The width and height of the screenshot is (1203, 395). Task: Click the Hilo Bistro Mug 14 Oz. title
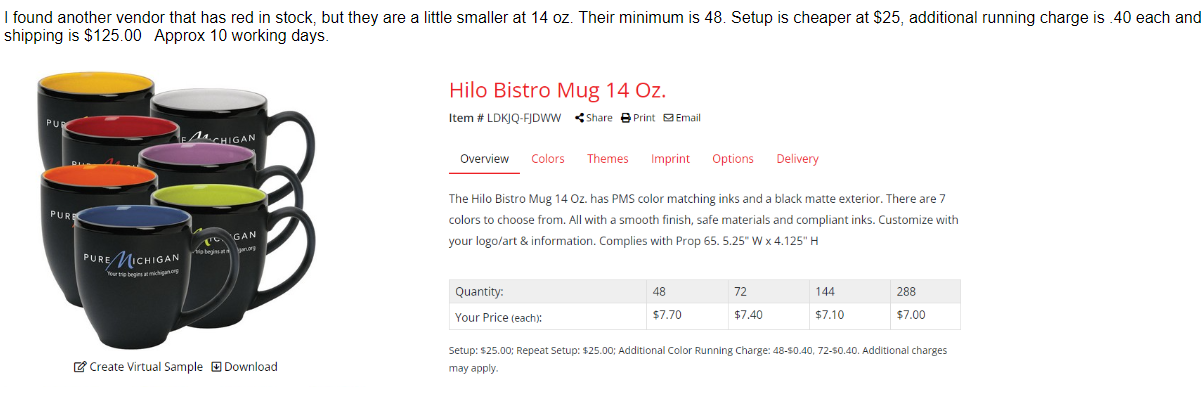(x=557, y=90)
